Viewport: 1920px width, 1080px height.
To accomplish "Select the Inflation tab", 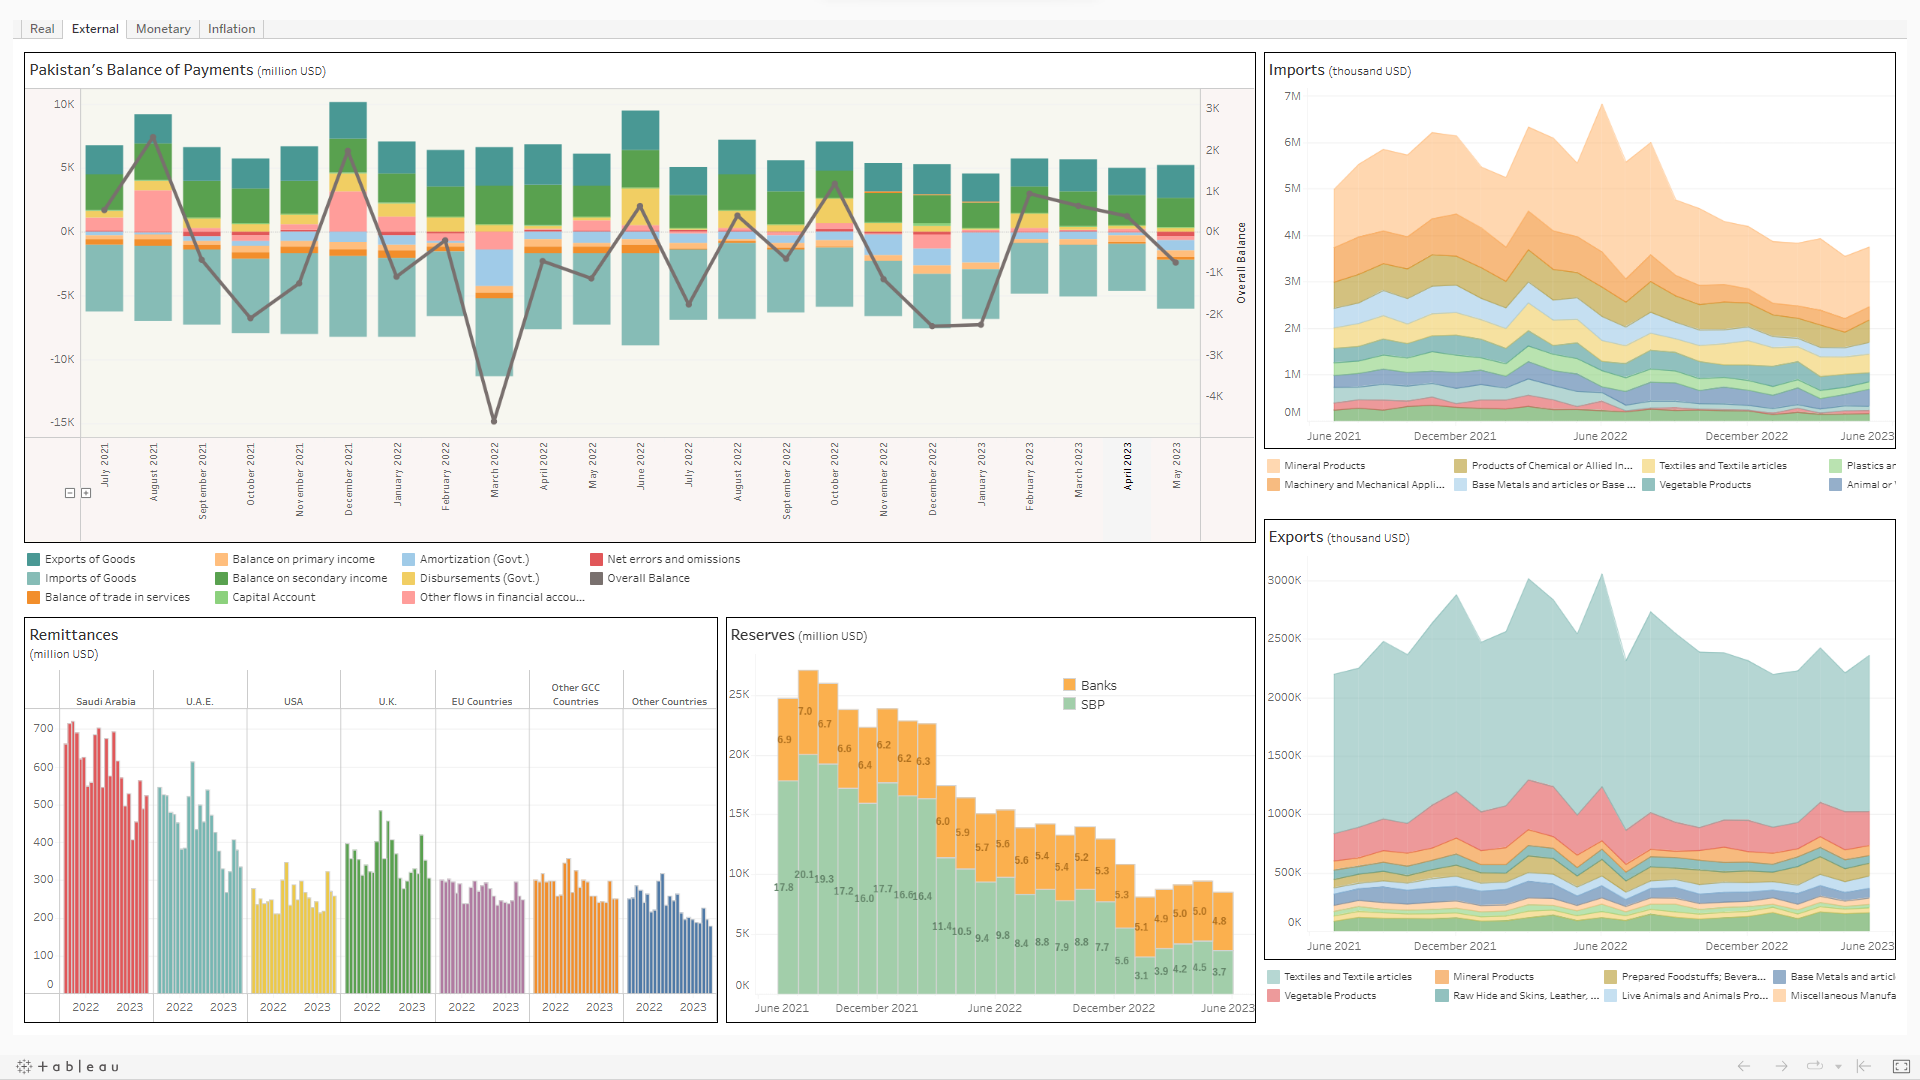I will point(231,29).
